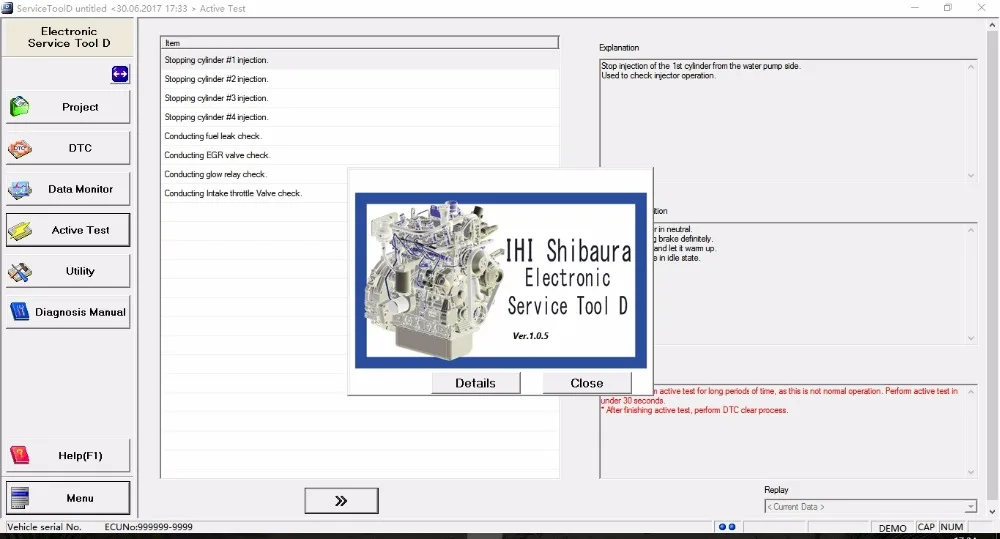Click the Menu list icon
The width and height of the screenshot is (1000, 539).
tap(20, 498)
